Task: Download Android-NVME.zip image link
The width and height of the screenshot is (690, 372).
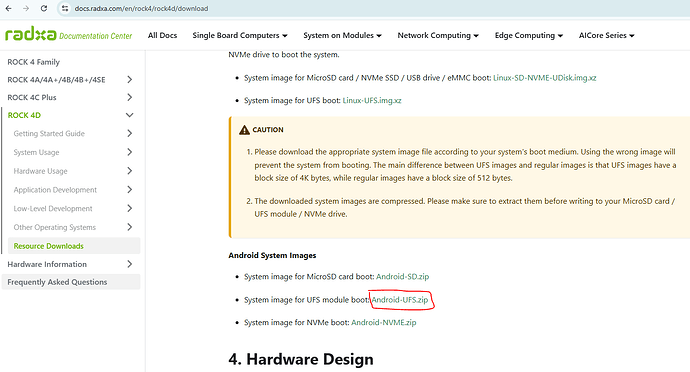Action: pyautogui.click(x=383, y=323)
